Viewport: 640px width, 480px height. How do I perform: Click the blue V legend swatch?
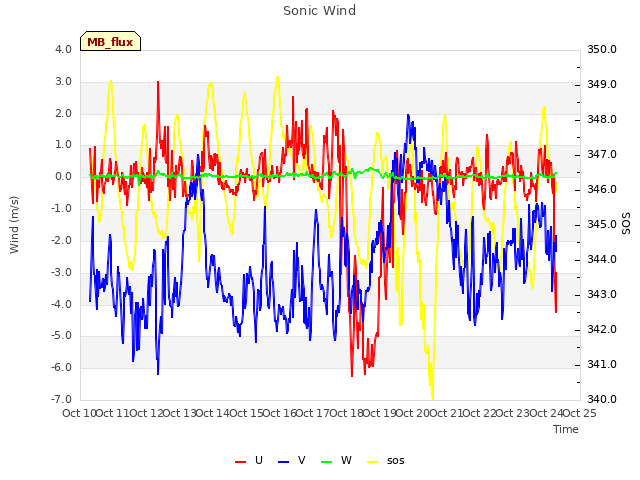coord(283,462)
